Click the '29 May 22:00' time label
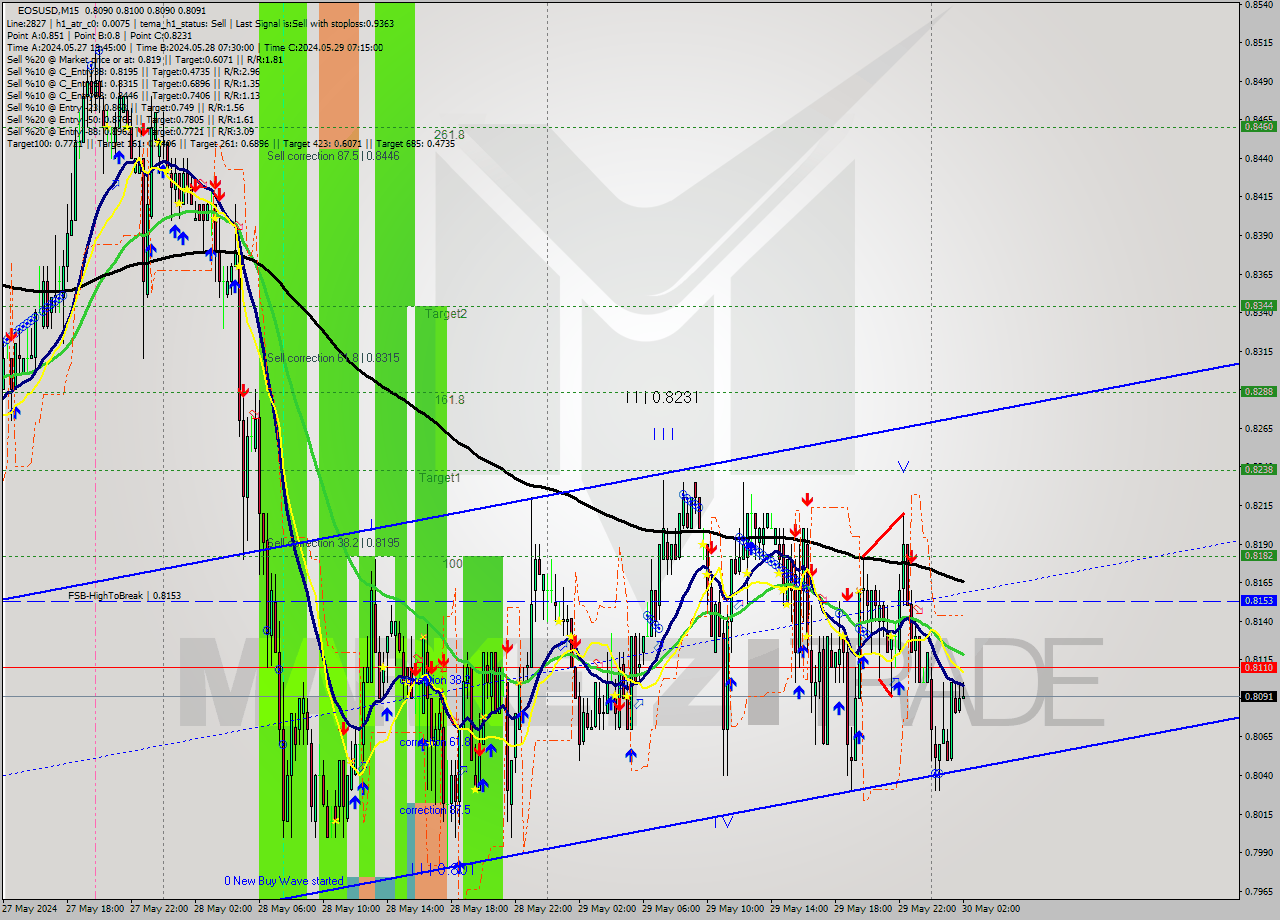Image resolution: width=1280 pixels, height=920 pixels. click(x=928, y=909)
